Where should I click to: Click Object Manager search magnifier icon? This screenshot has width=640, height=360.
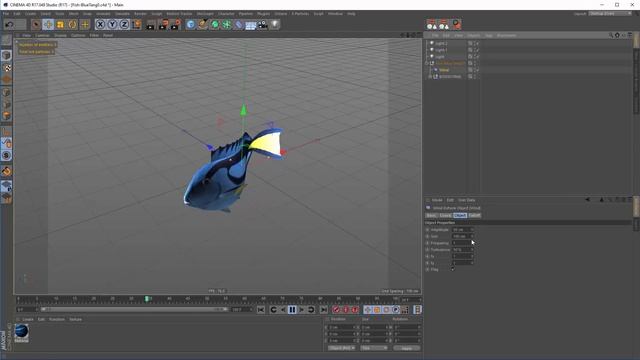[x=611, y=36]
